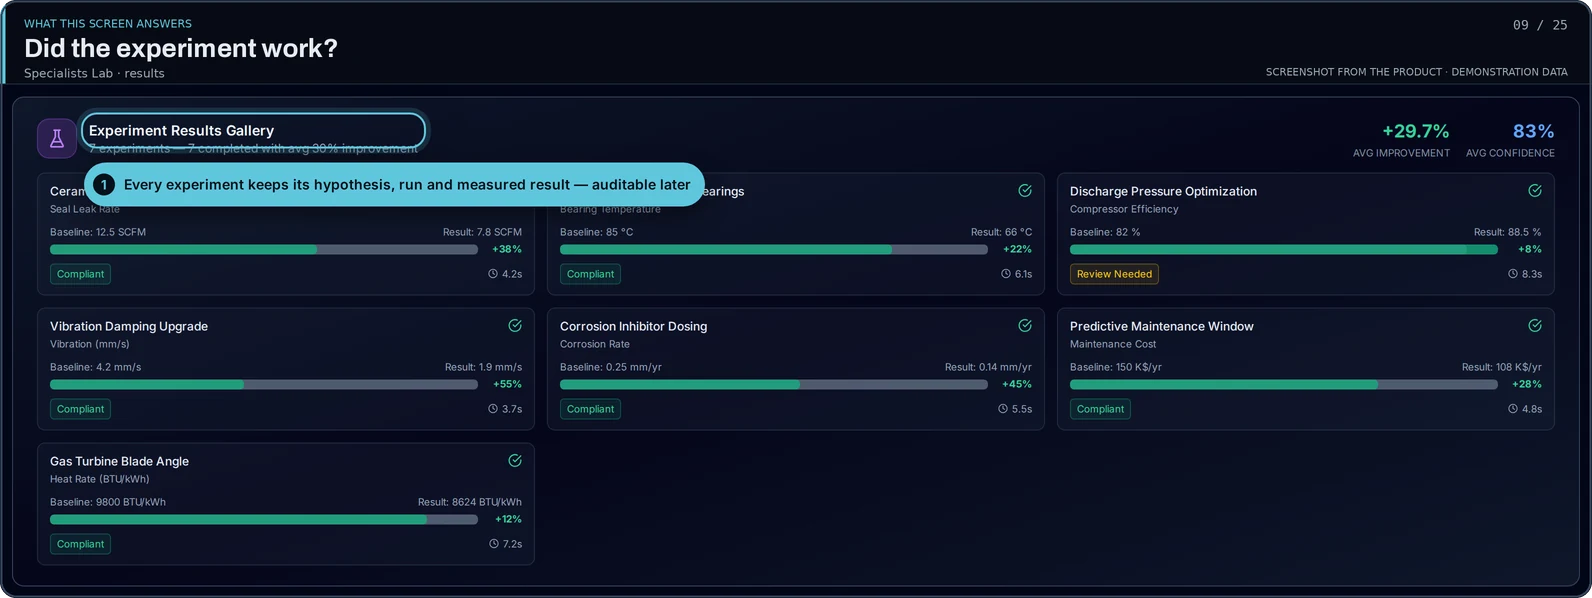Click the Review Needed badge on Discharge Pressure
This screenshot has height=598, width=1592.
(1114, 274)
